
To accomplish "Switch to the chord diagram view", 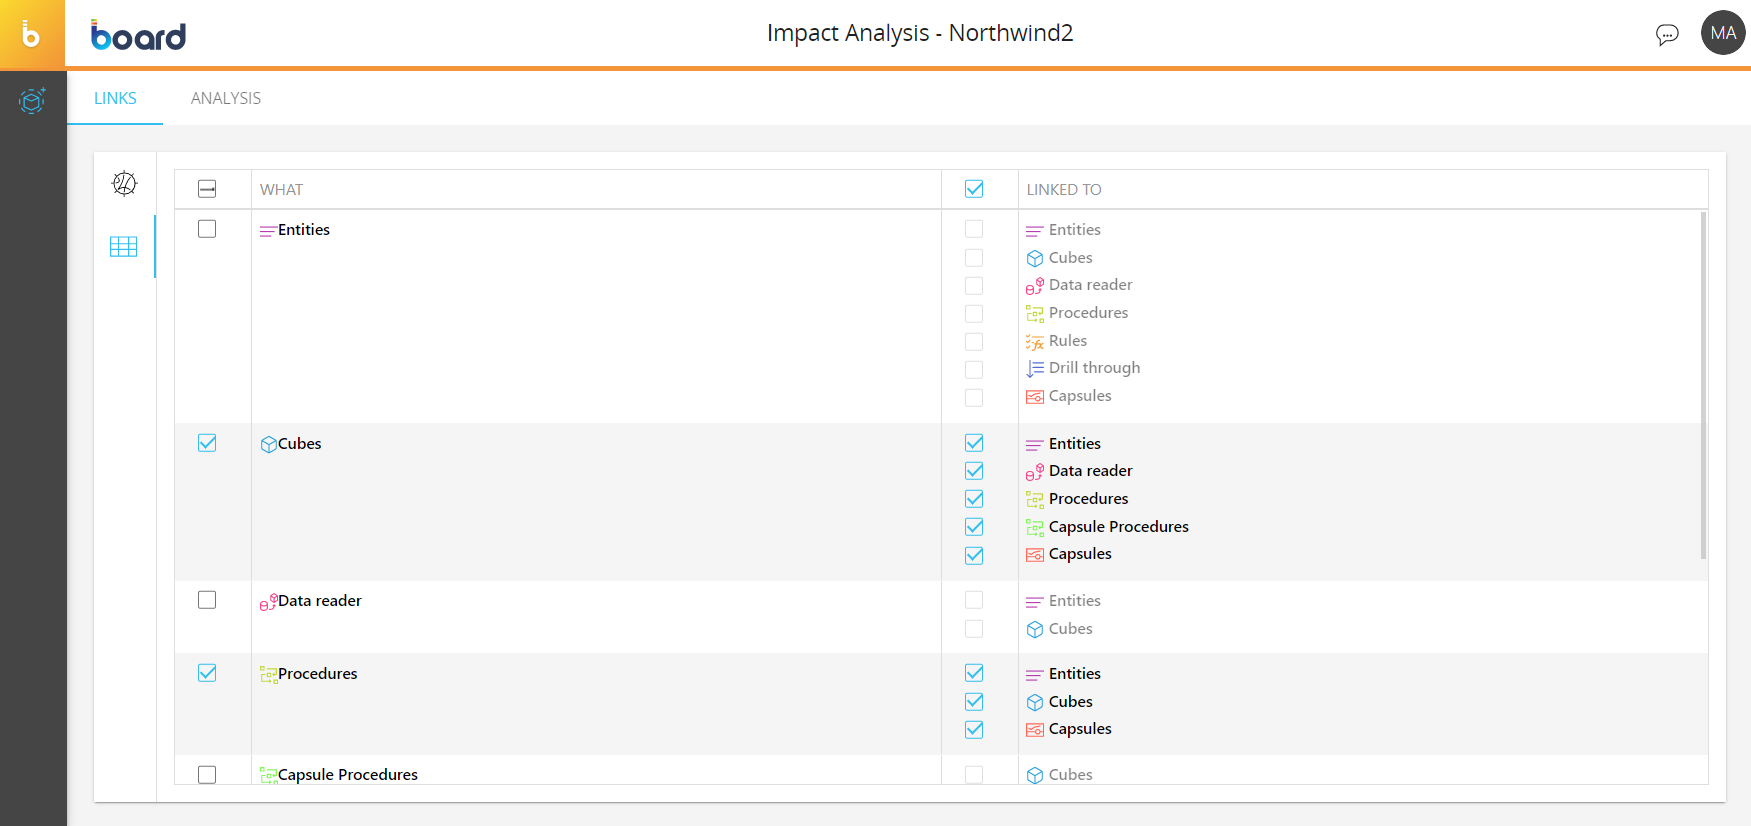I will pyautogui.click(x=124, y=183).
